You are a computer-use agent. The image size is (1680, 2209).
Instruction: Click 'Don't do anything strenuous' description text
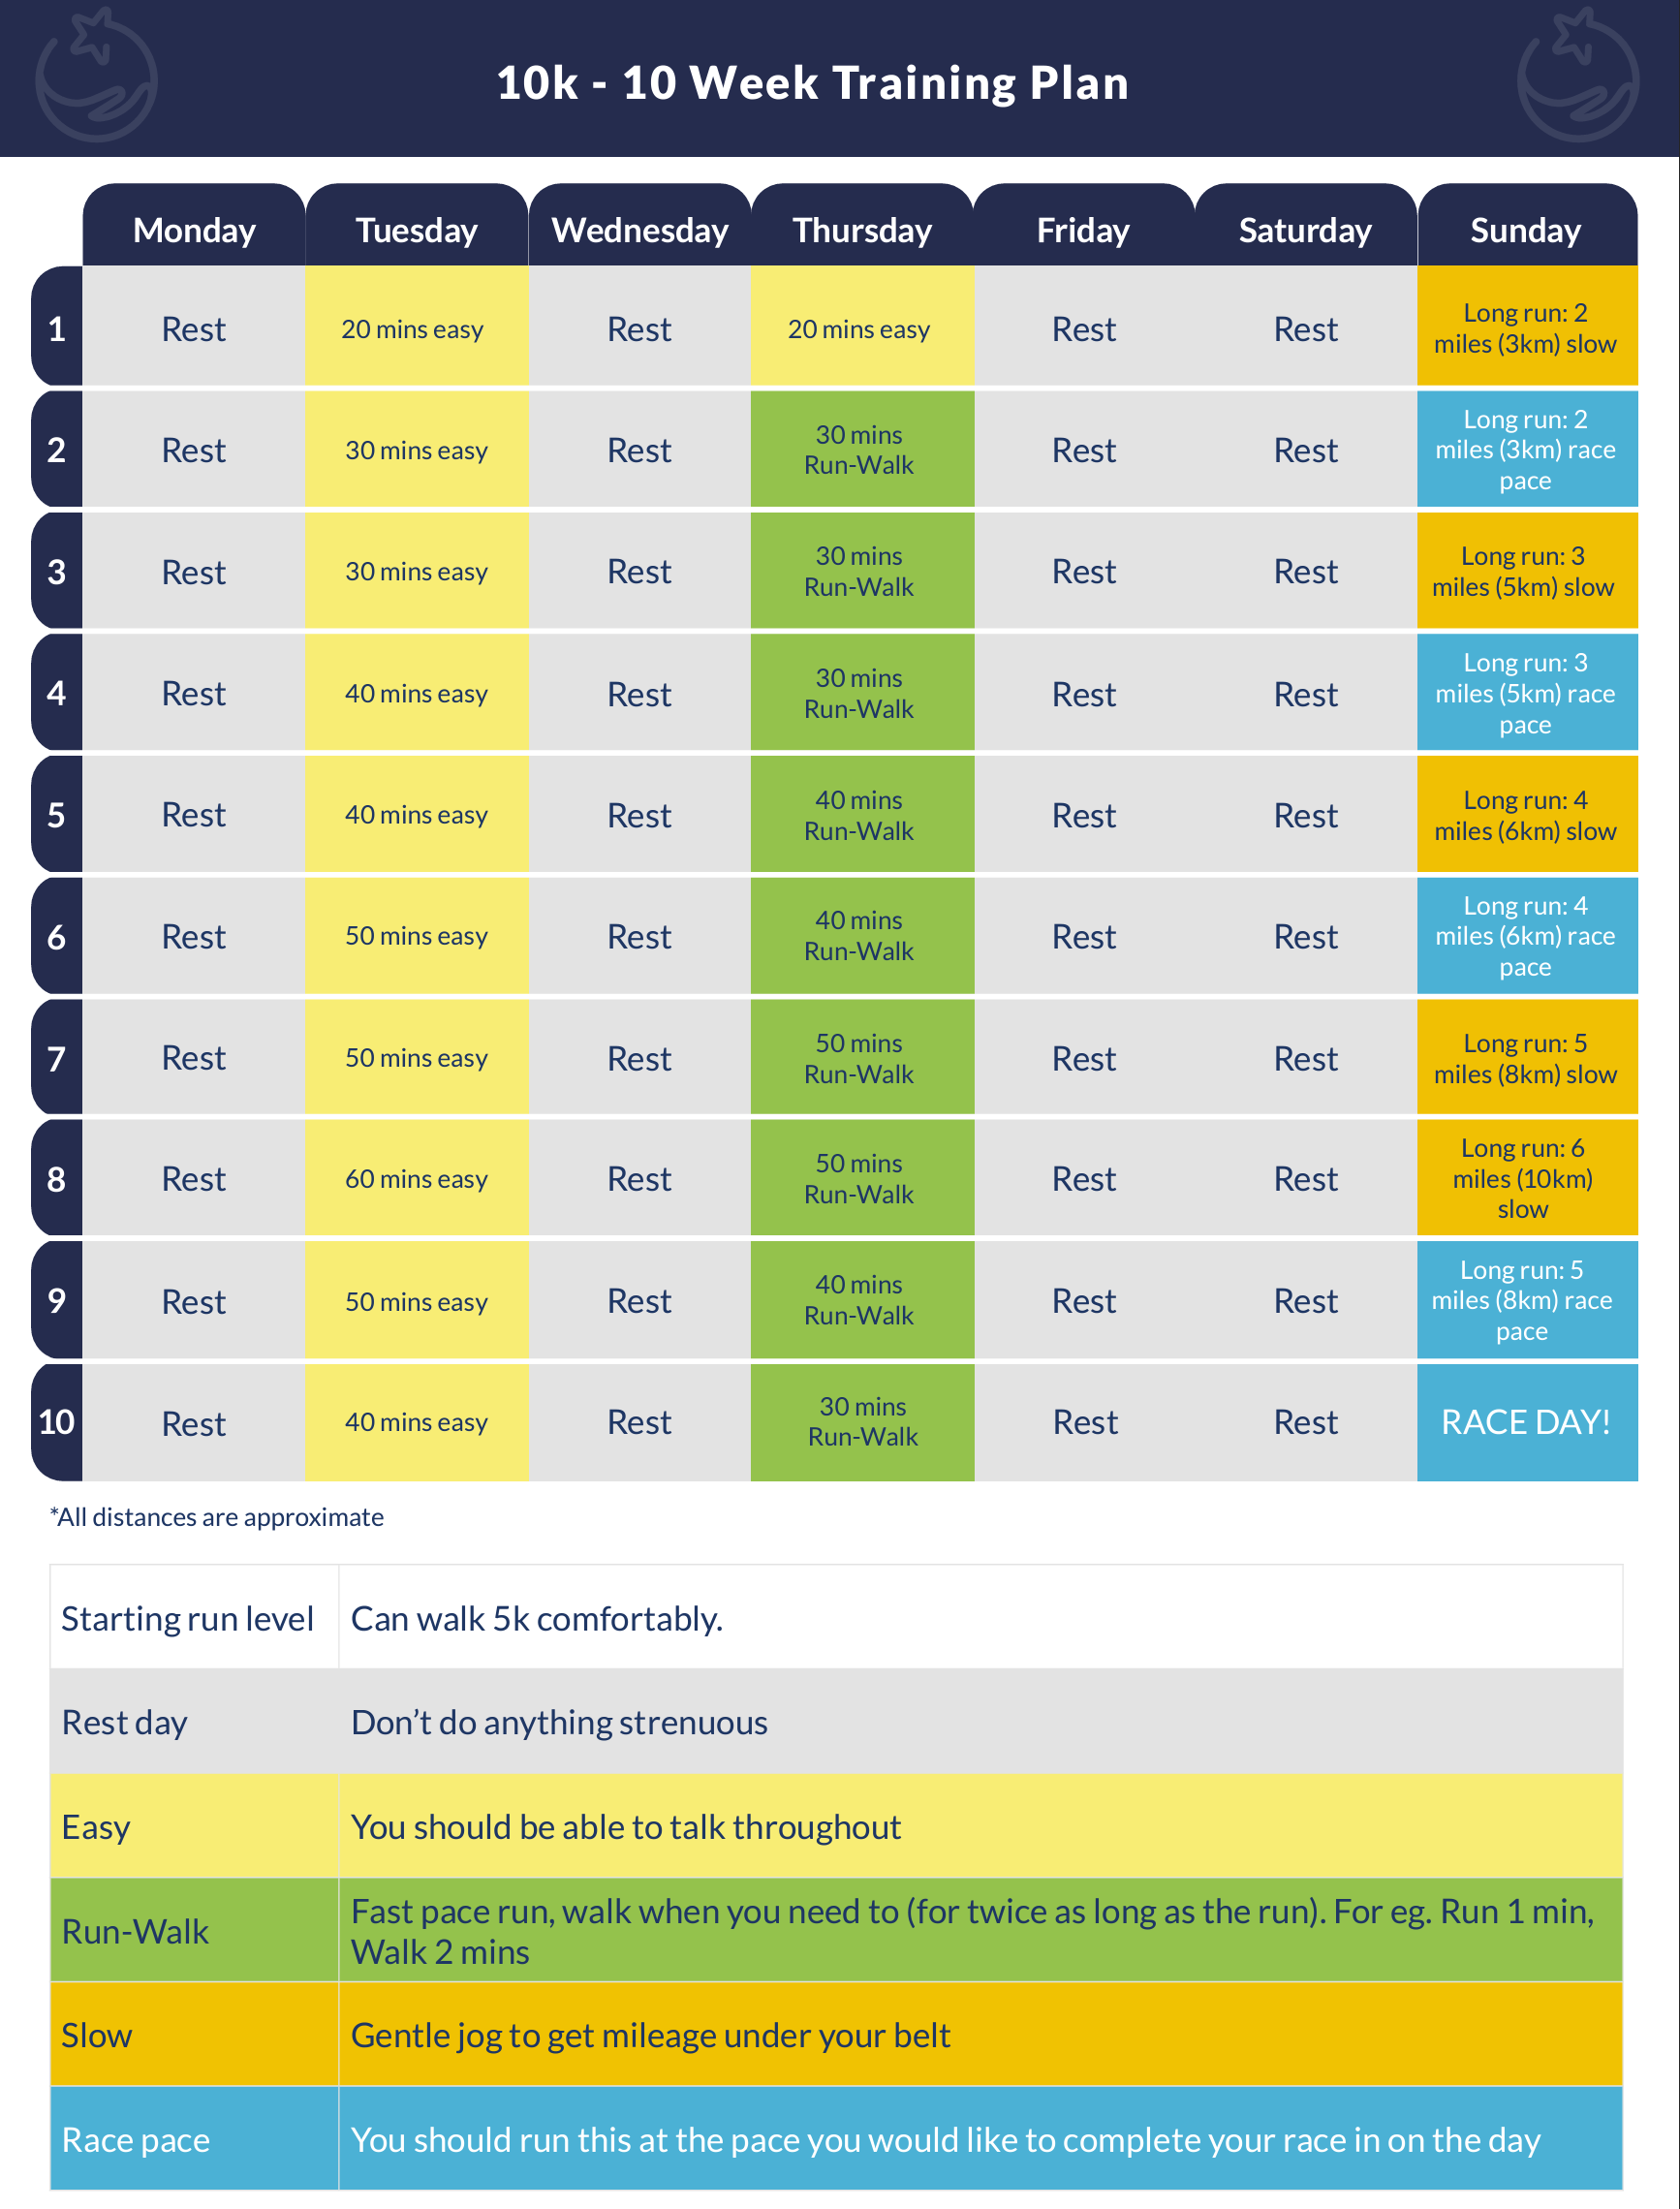(x=559, y=1722)
